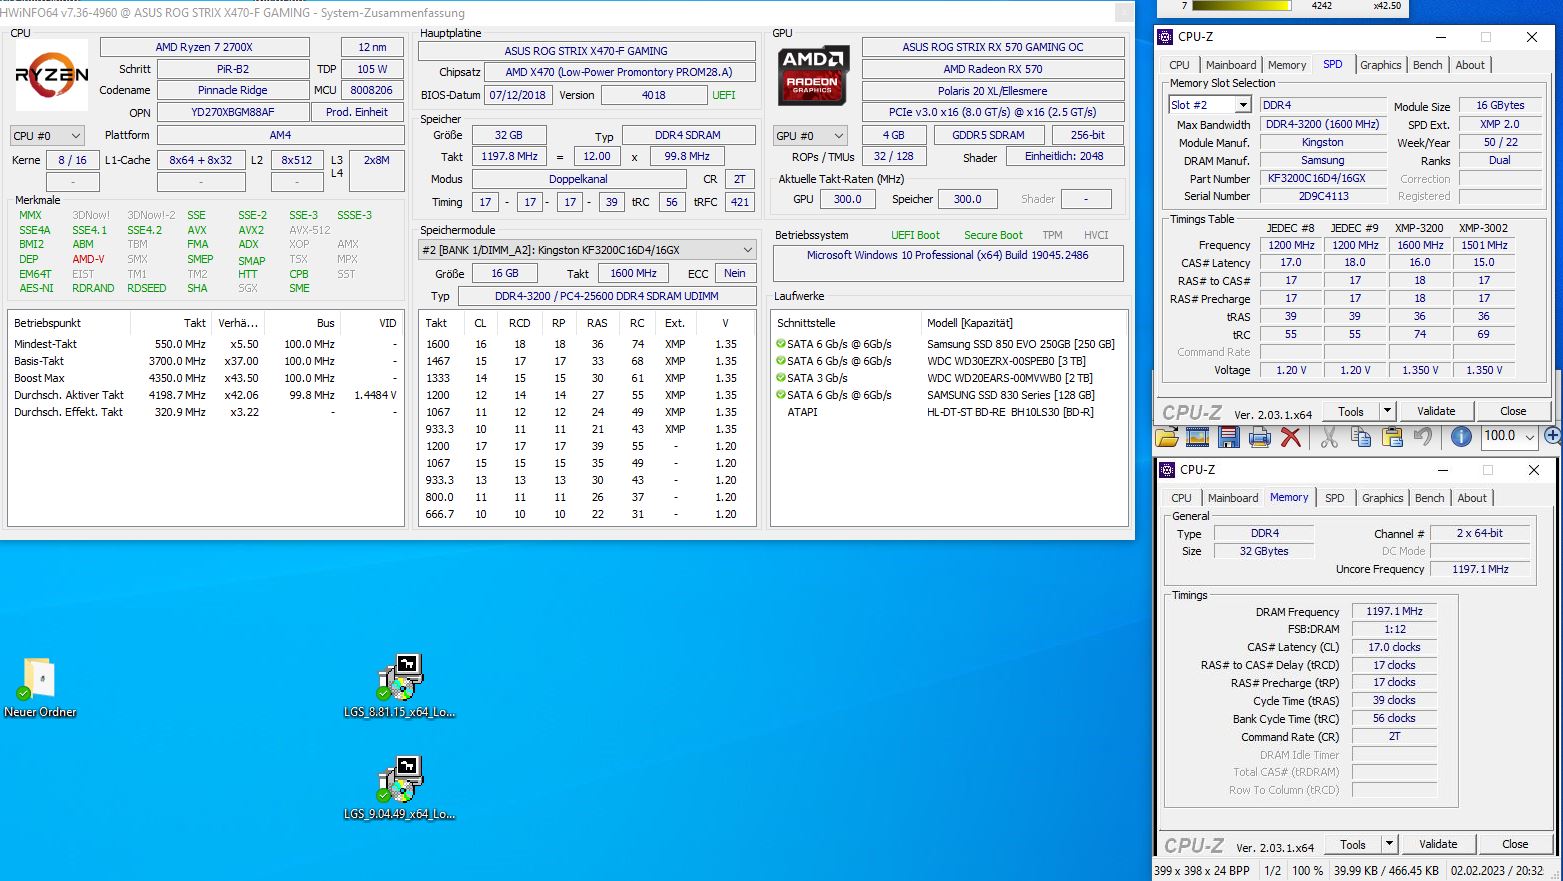Click the clipboard paste icon
Viewport: 1563px width, 881px height.
tap(1392, 437)
